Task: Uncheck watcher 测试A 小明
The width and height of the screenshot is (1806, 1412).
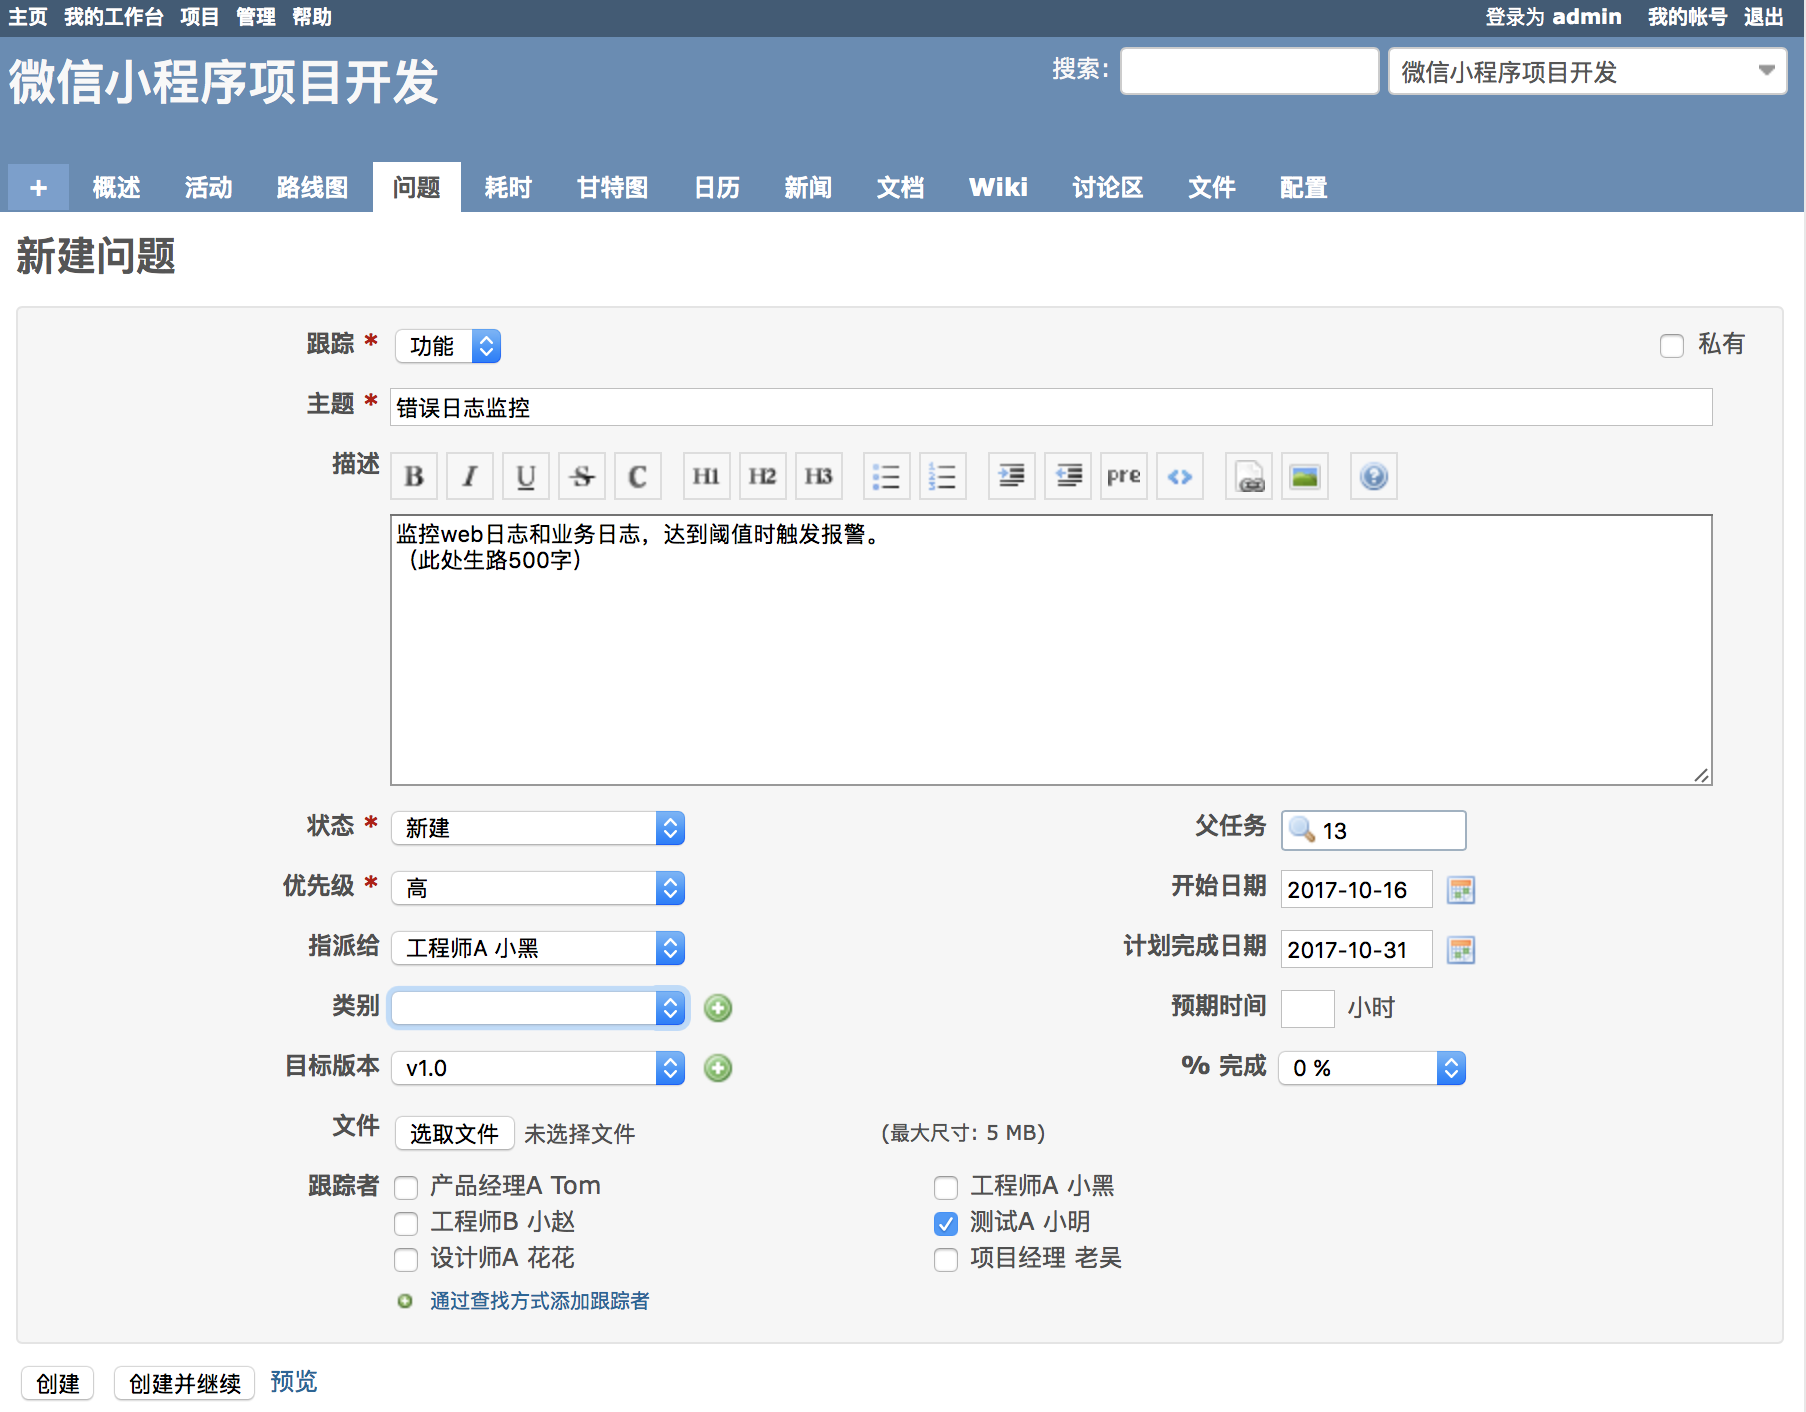Action: pos(945,1223)
